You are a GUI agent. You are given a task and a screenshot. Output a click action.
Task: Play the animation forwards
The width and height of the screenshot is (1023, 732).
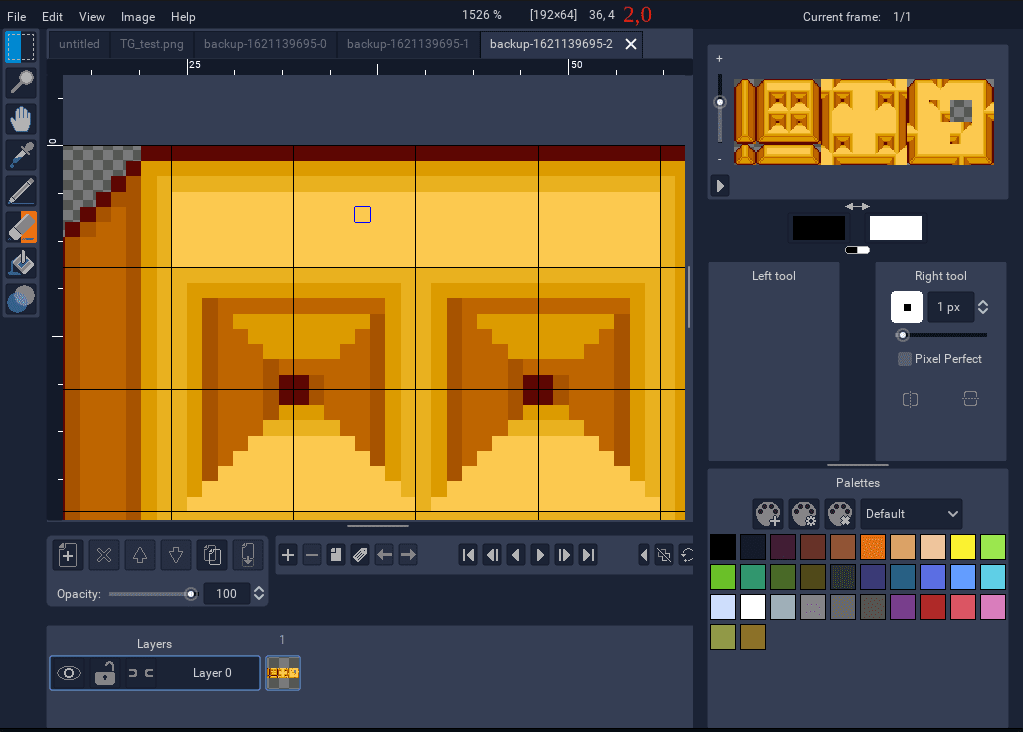tap(540, 555)
